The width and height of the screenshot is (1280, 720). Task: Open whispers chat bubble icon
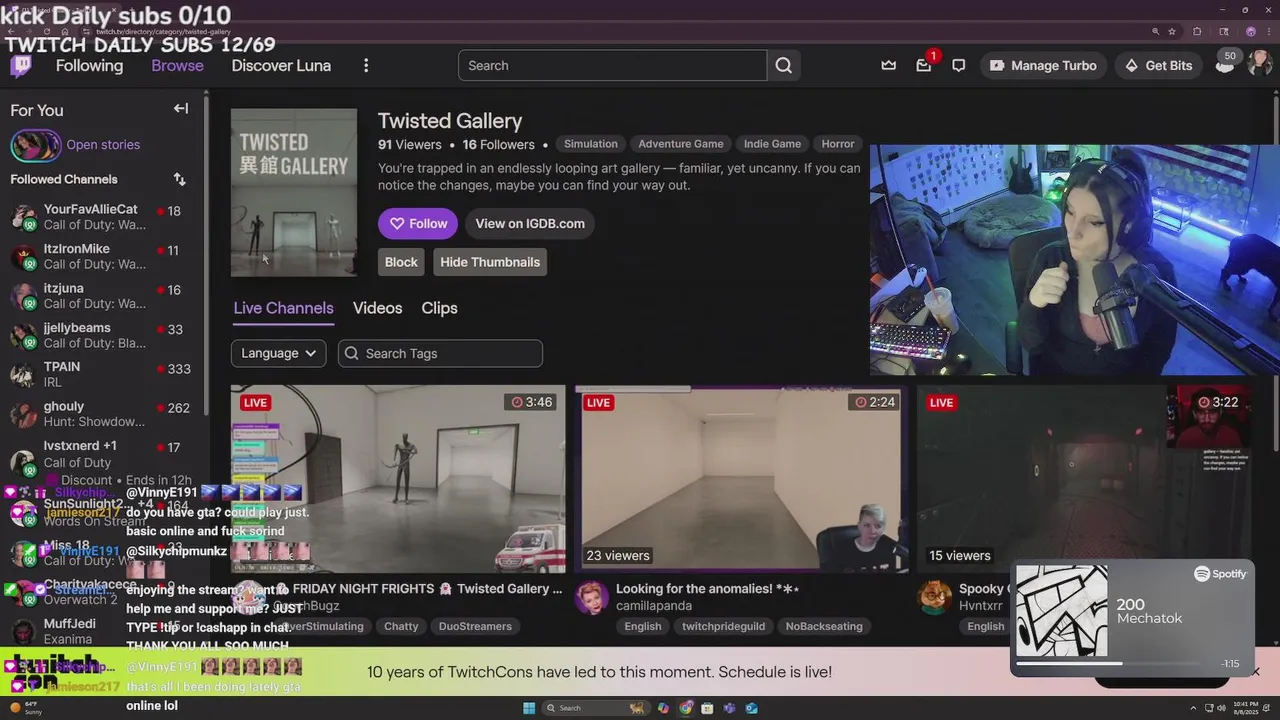958,65
